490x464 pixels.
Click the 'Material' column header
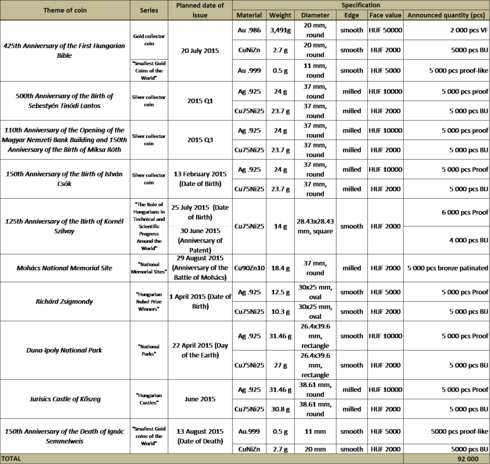coord(249,15)
